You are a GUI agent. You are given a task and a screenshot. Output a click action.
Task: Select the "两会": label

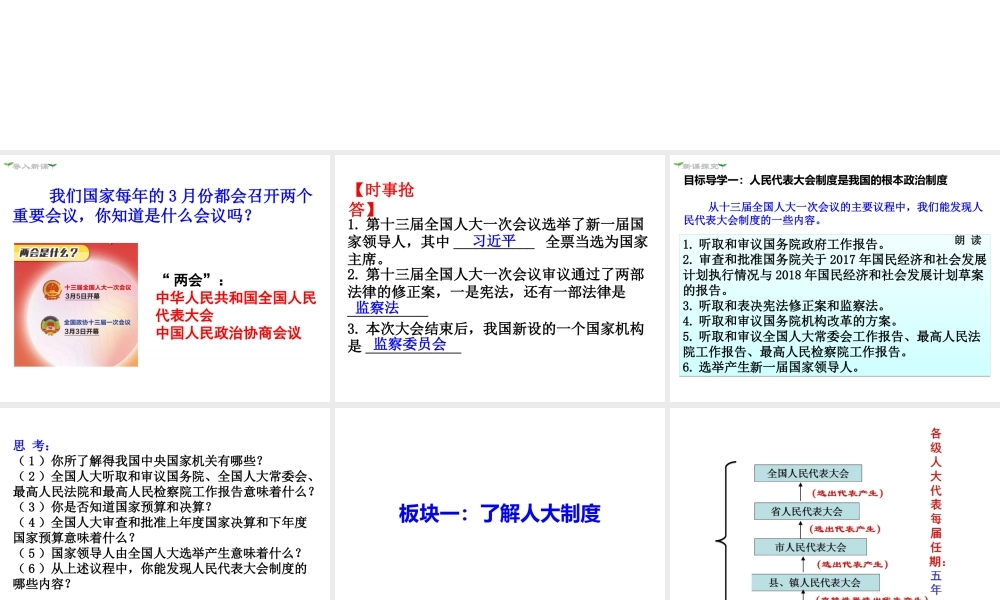pyautogui.click(x=192, y=279)
